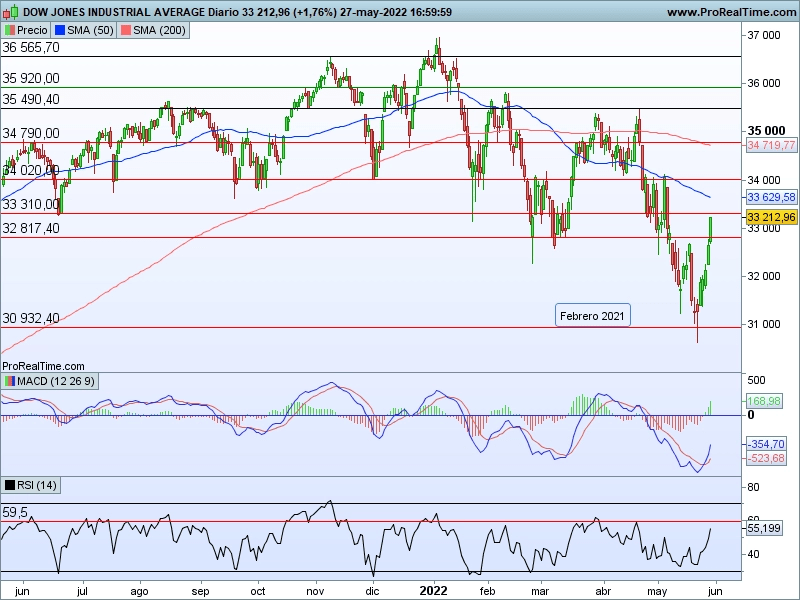Click the 34 020,00 level label
The image size is (800, 600).
point(31,170)
